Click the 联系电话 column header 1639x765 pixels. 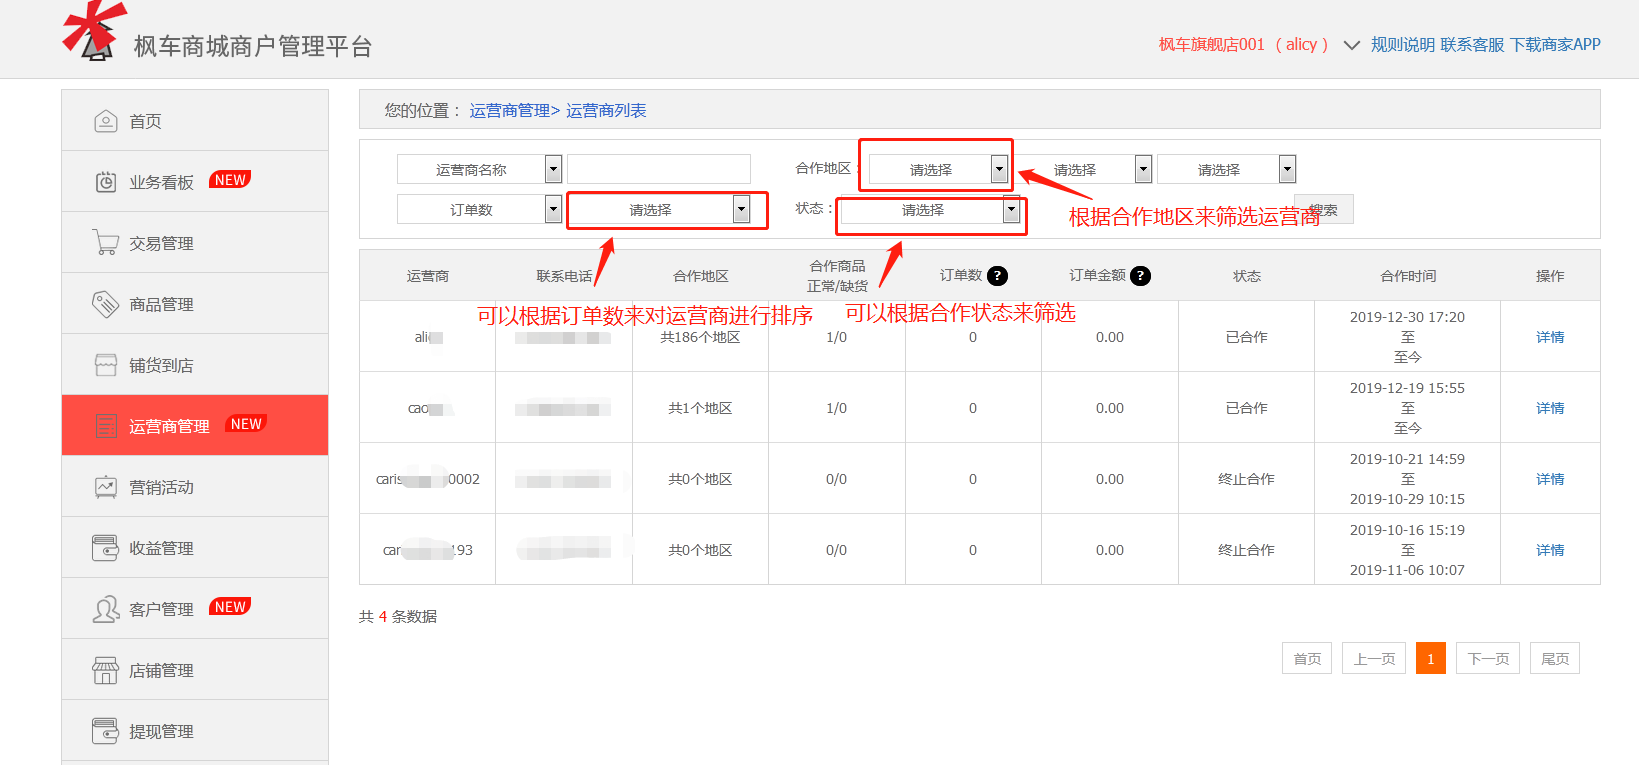tap(564, 276)
